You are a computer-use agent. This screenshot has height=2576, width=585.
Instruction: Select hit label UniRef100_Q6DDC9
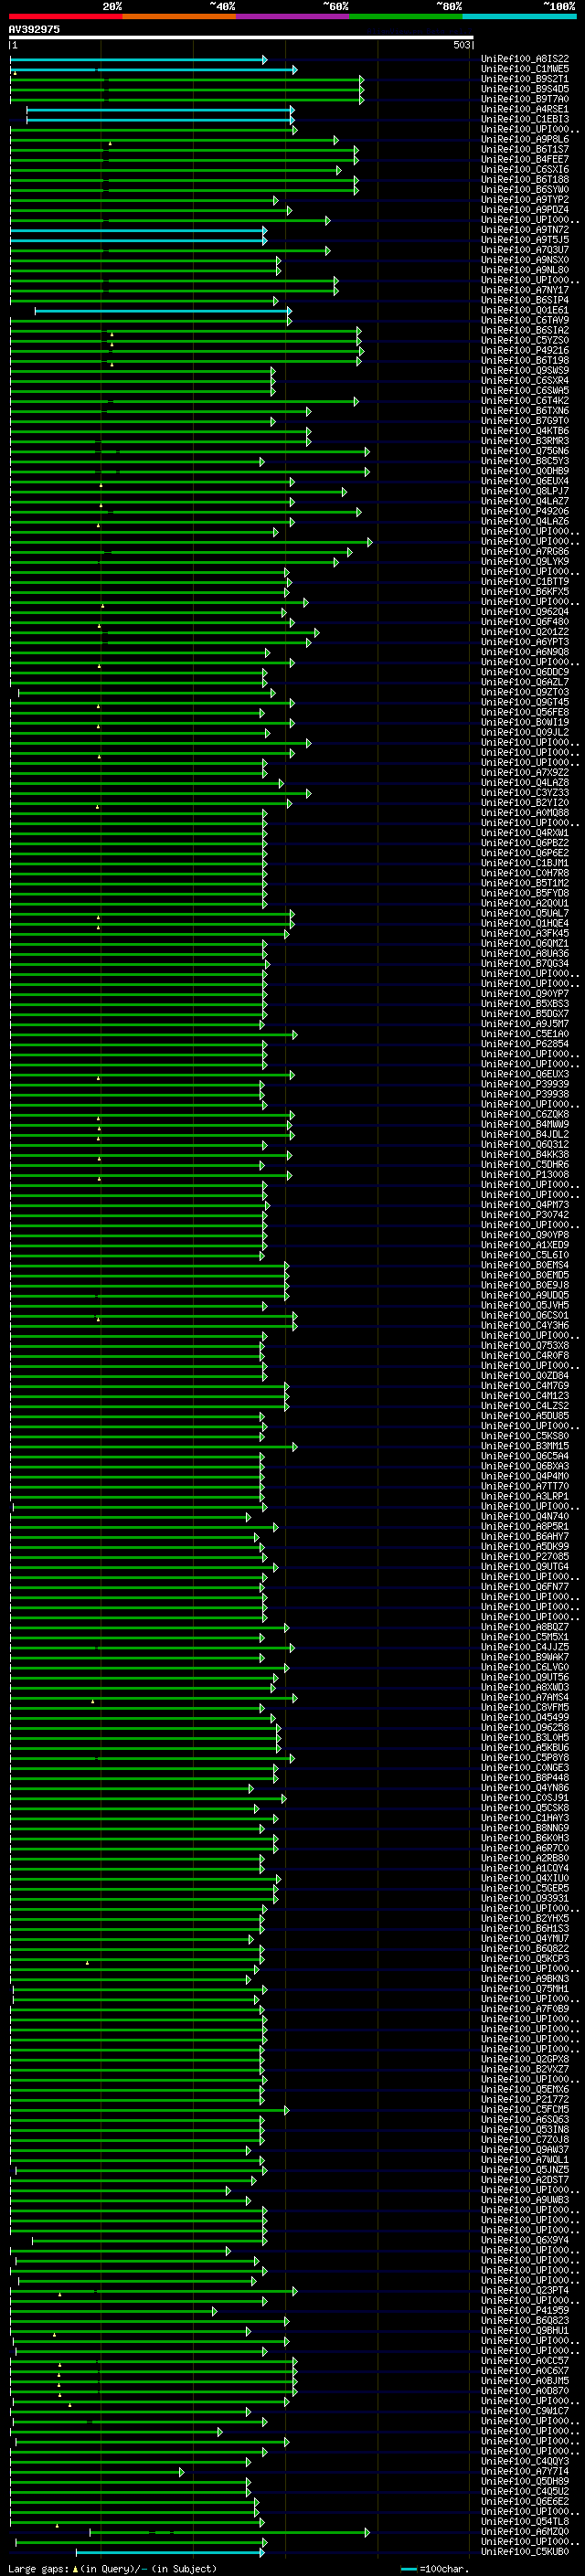click(x=525, y=672)
